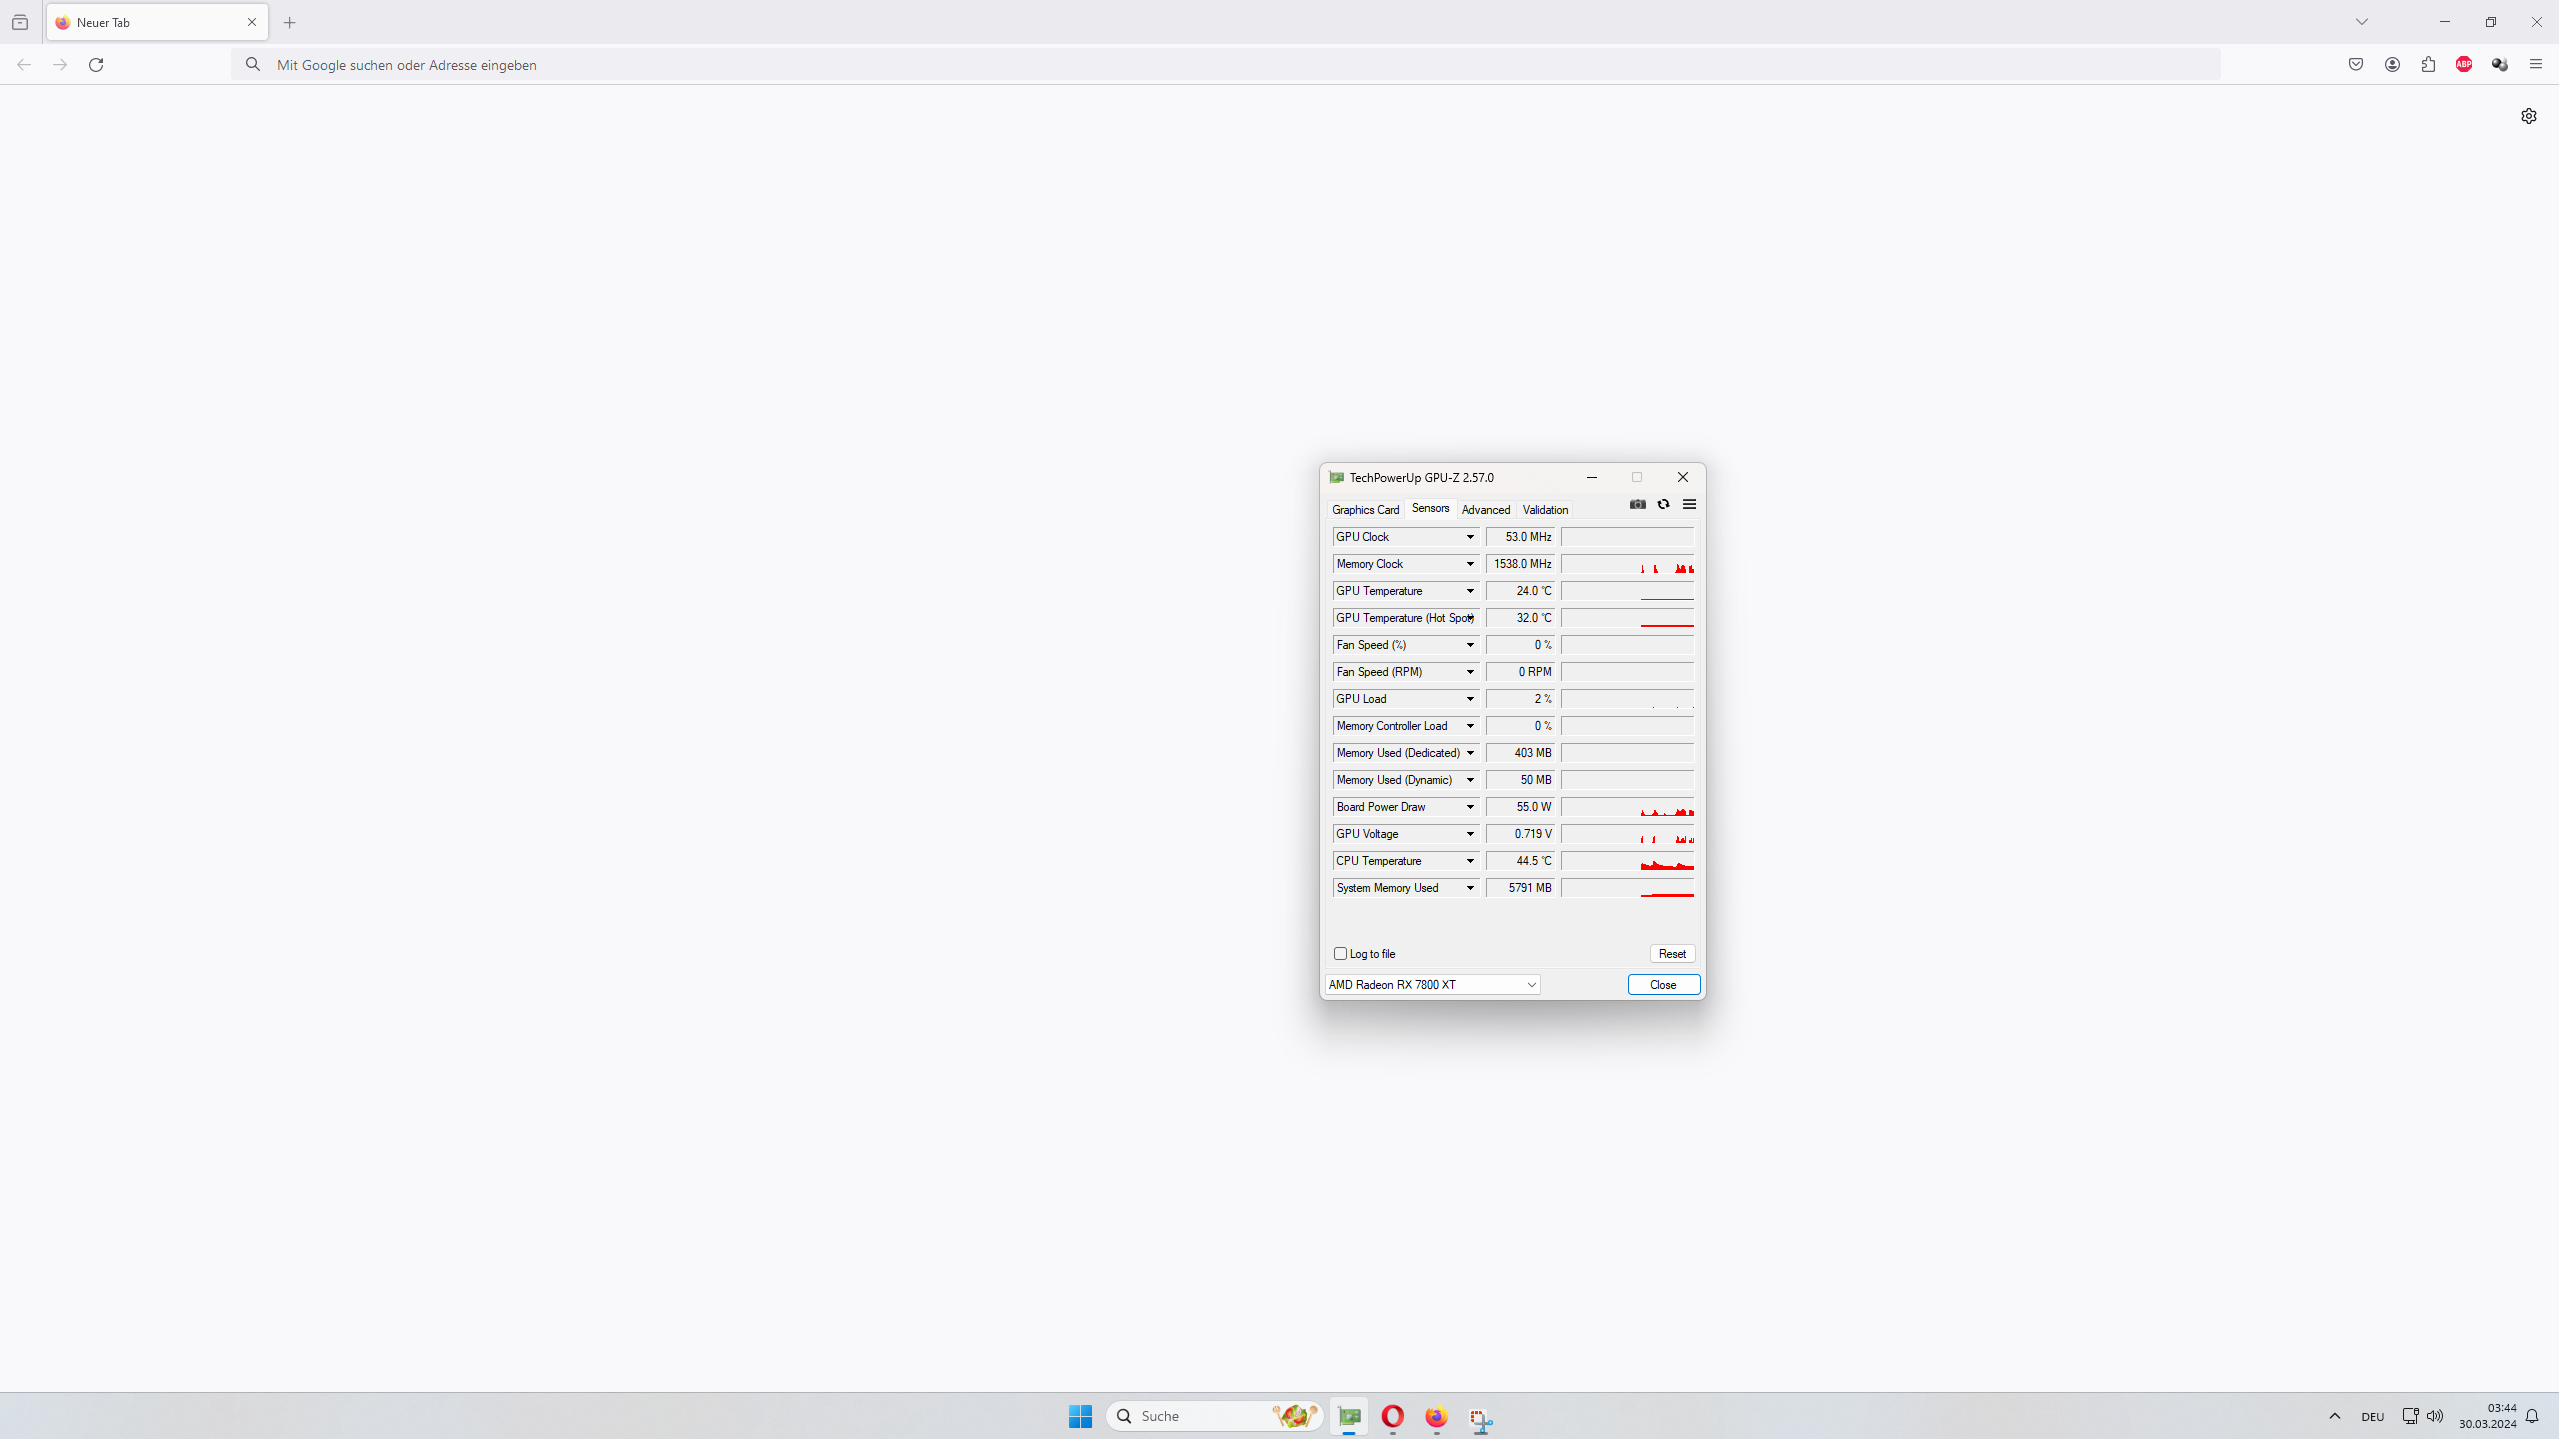The image size is (2559, 1439).
Task: Open the Windows Start menu
Action: 1080,1416
